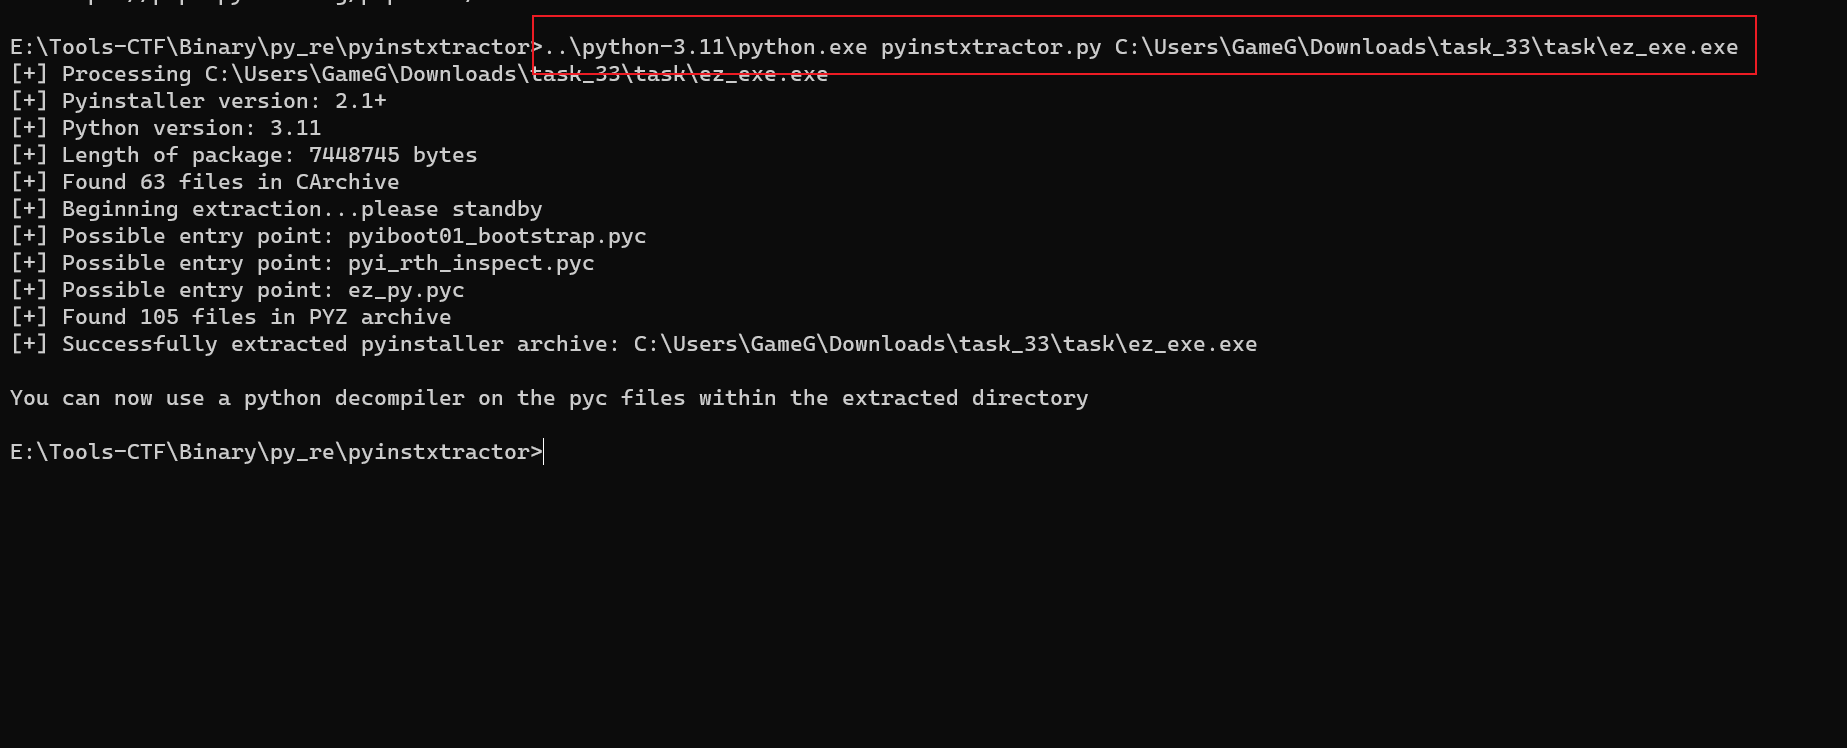Click the Beginning extraction please standby line
The height and width of the screenshot is (748, 1847).
coord(276,209)
